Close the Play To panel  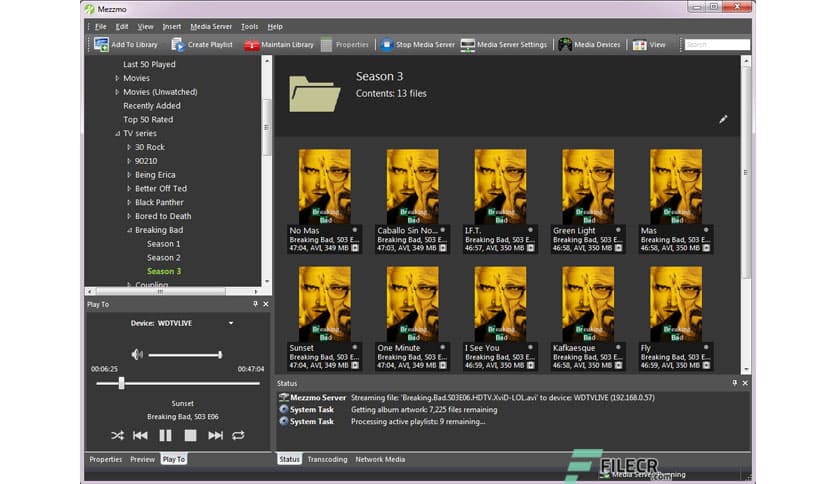click(266, 304)
